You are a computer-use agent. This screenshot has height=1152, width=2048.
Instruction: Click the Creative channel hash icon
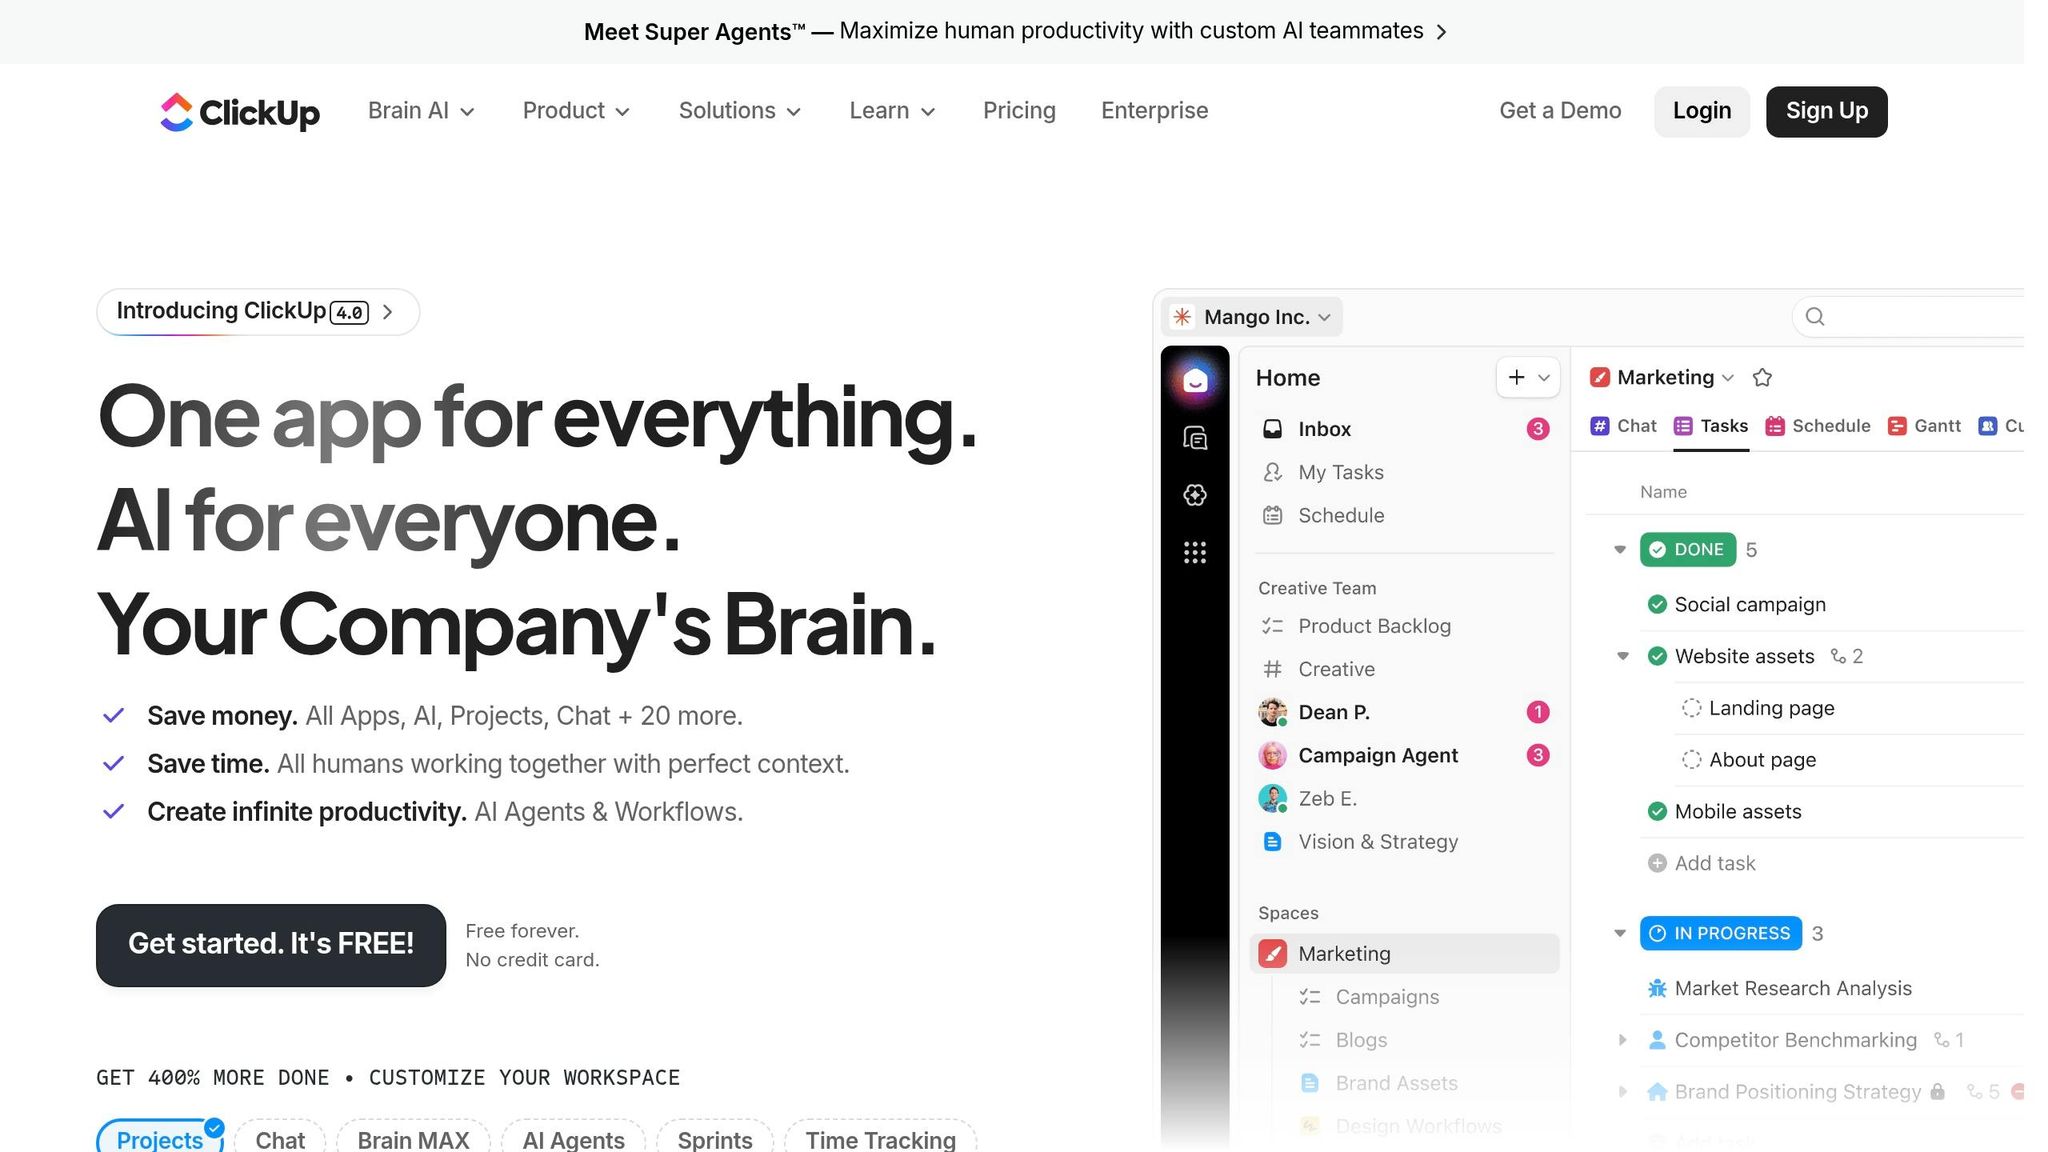1273,669
